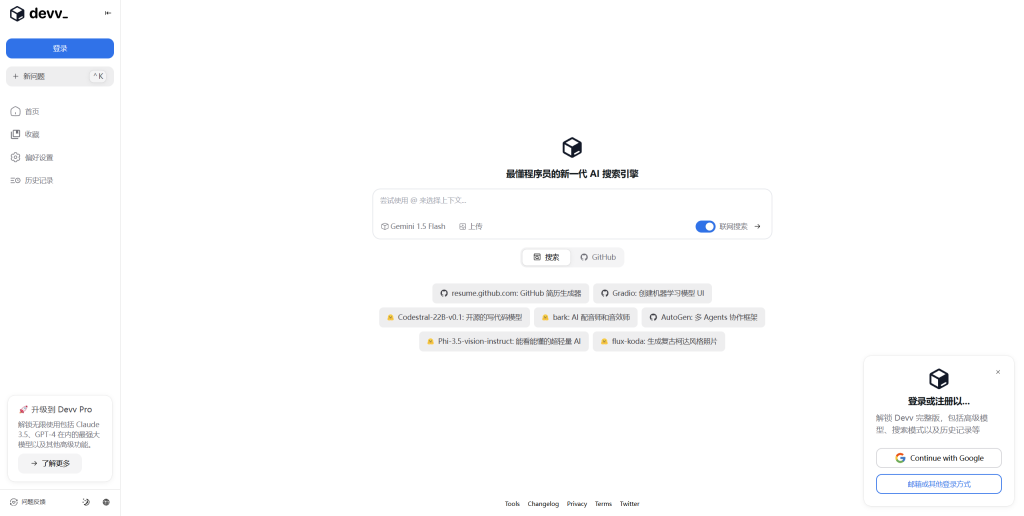The image size is (1024, 516).
Task: Click the 升级到 Devv Pro heading
Action: pos(56,410)
